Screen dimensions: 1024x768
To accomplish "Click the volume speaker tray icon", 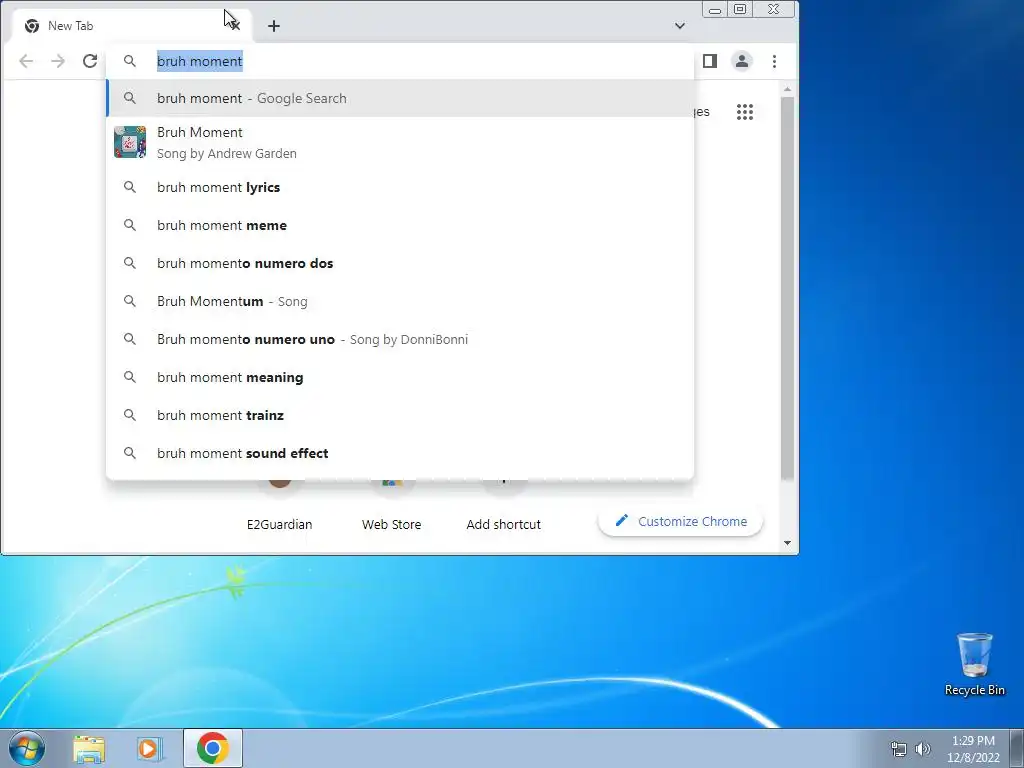I will pos(923,749).
